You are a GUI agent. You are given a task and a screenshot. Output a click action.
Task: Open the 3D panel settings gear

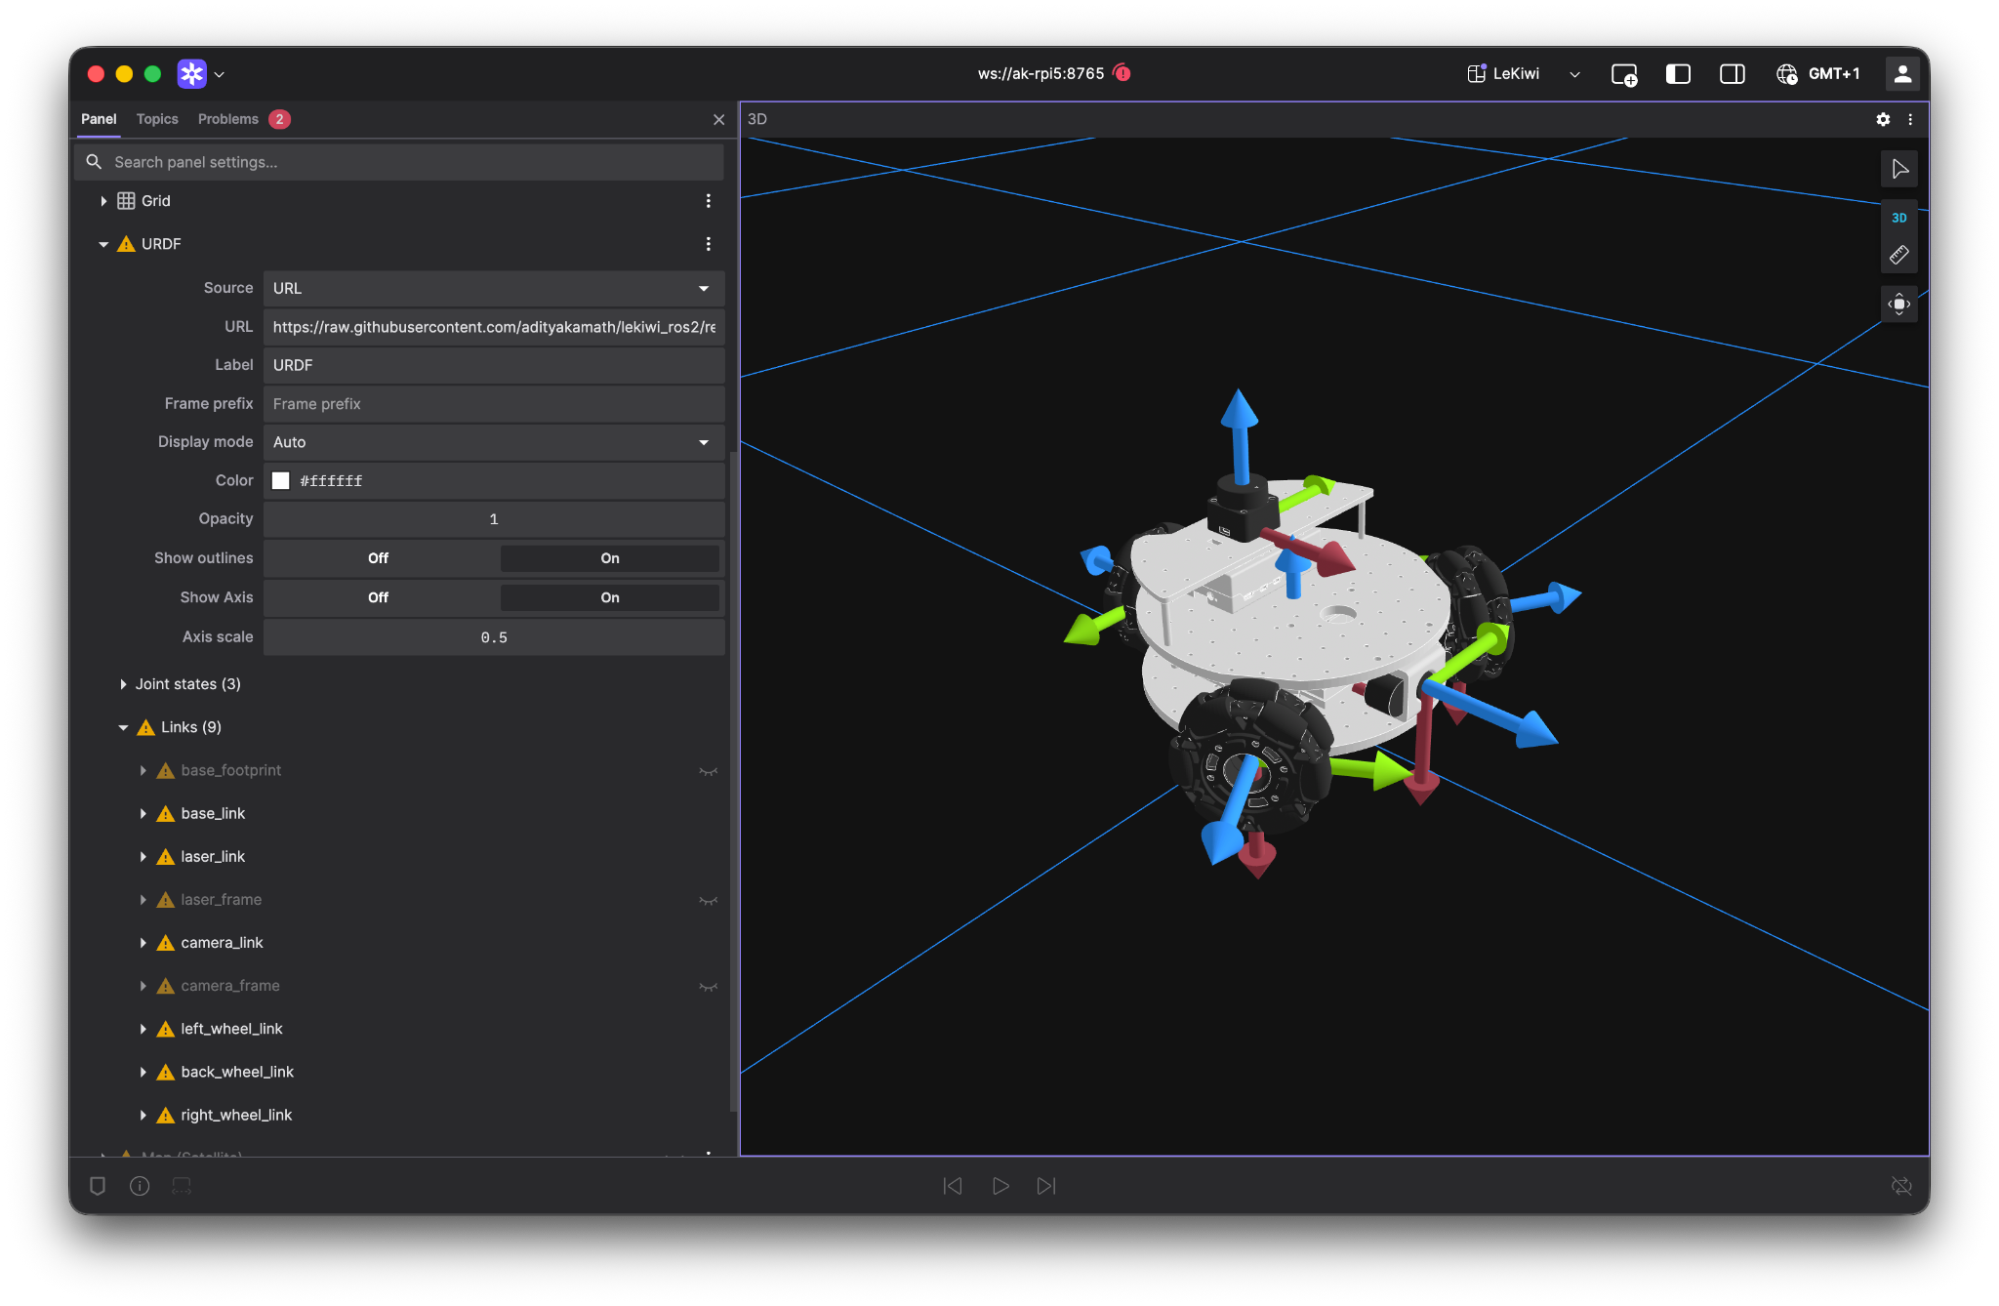[1882, 119]
